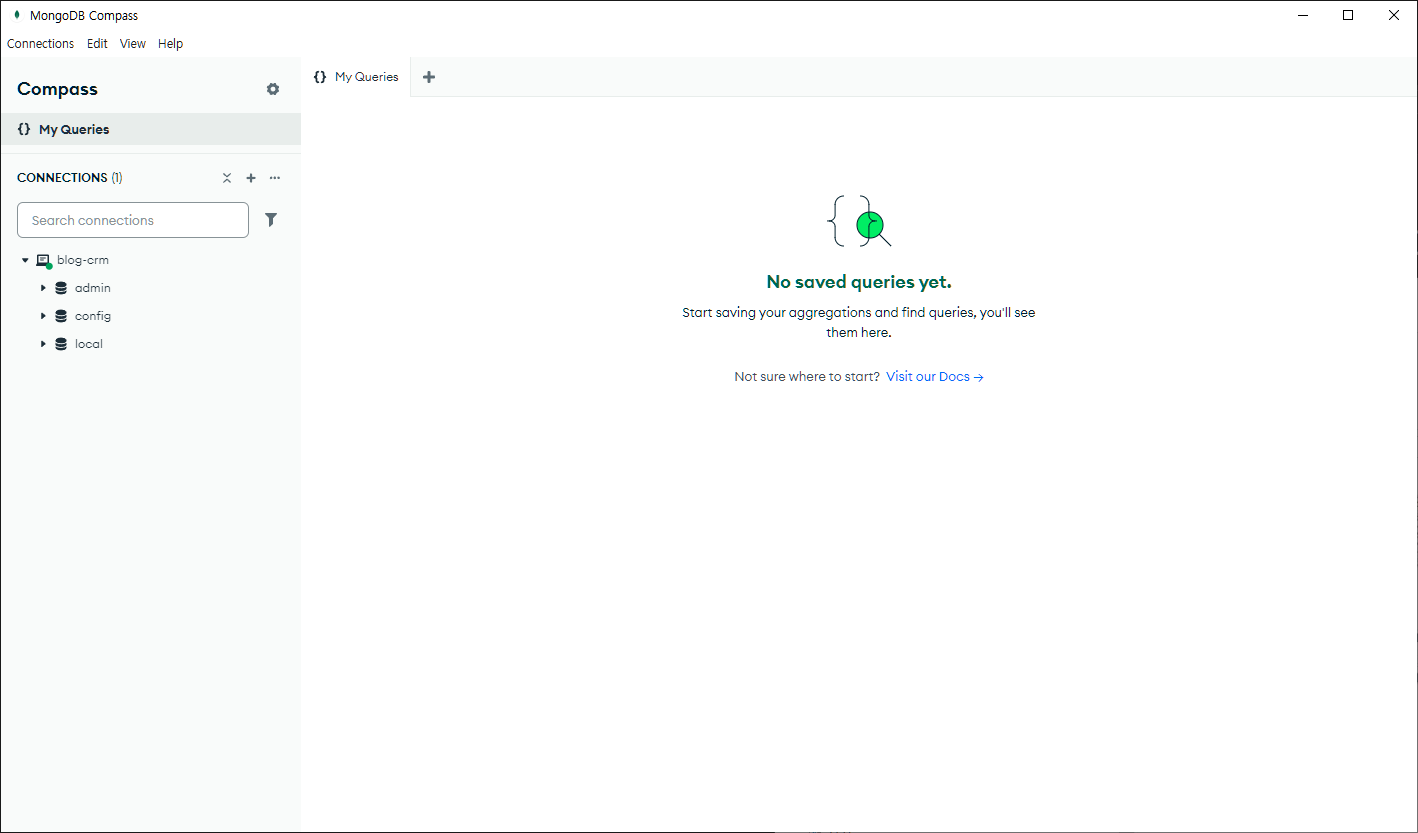Open a new tab with plus icon
Screen dimensions: 1418x833
point(429,77)
